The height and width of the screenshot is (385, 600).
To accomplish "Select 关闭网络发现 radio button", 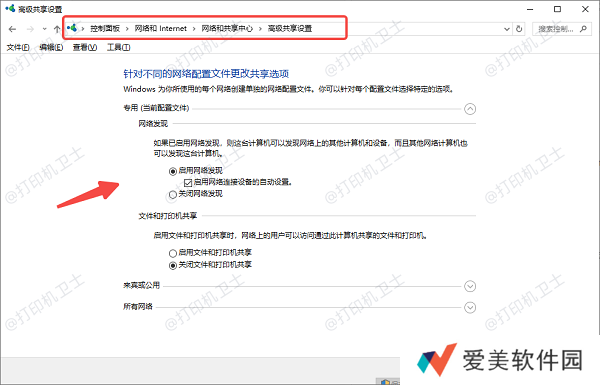I will coord(173,194).
